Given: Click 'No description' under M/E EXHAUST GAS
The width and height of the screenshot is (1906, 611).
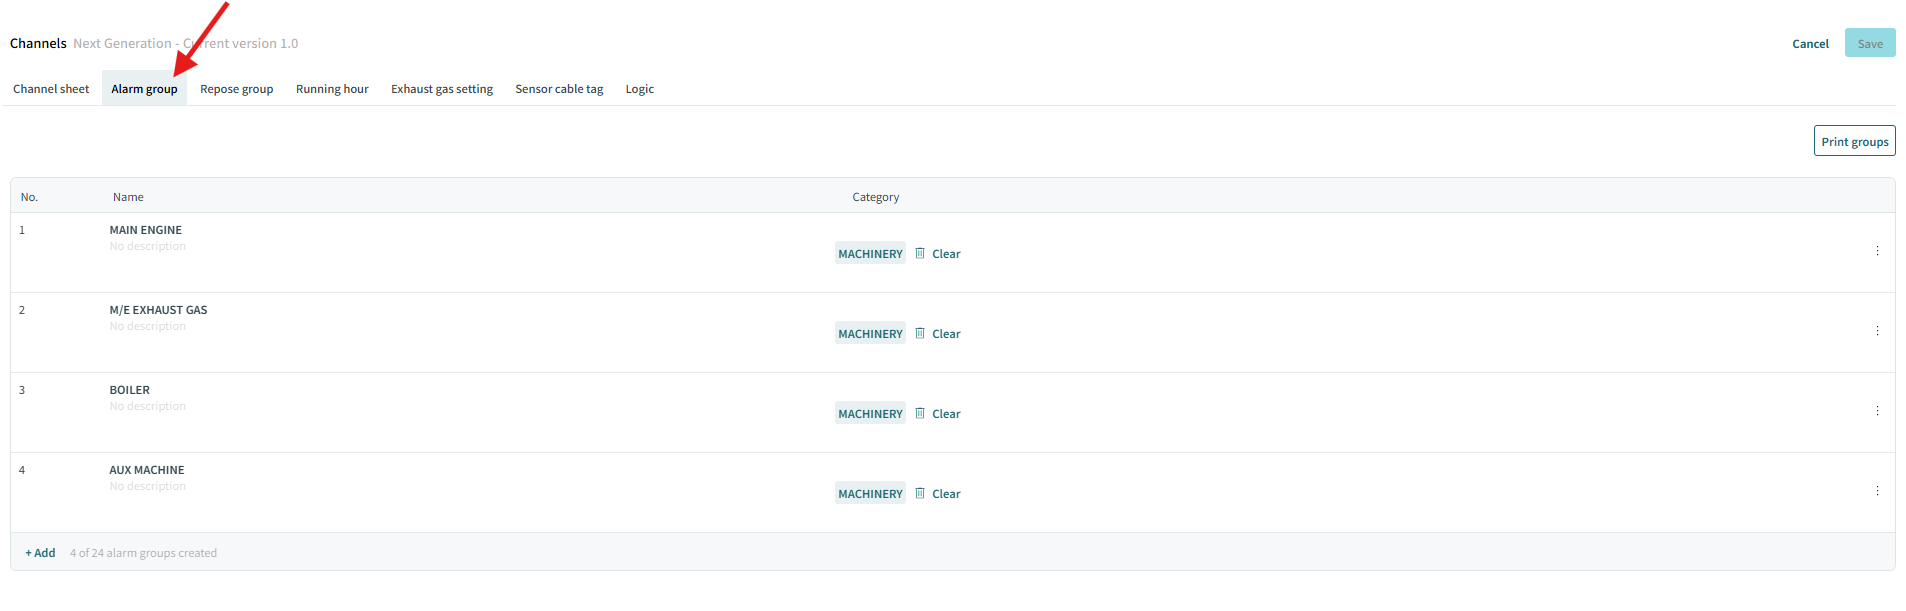Looking at the screenshot, I should click(148, 326).
